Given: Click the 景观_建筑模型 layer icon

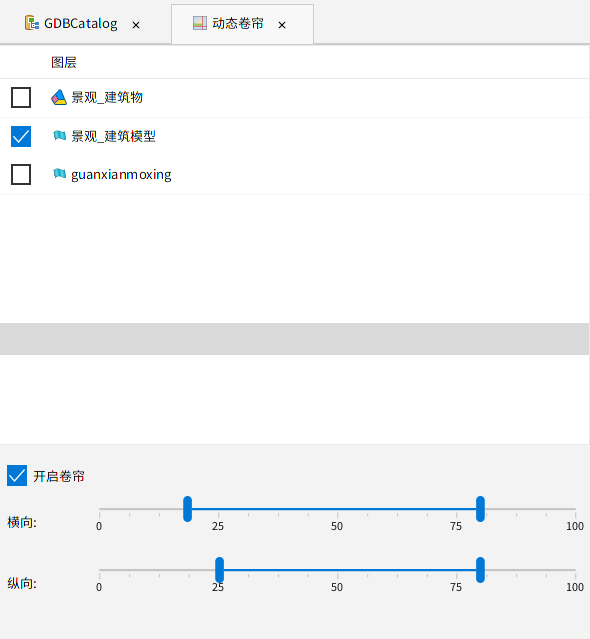Looking at the screenshot, I should tap(59, 135).
